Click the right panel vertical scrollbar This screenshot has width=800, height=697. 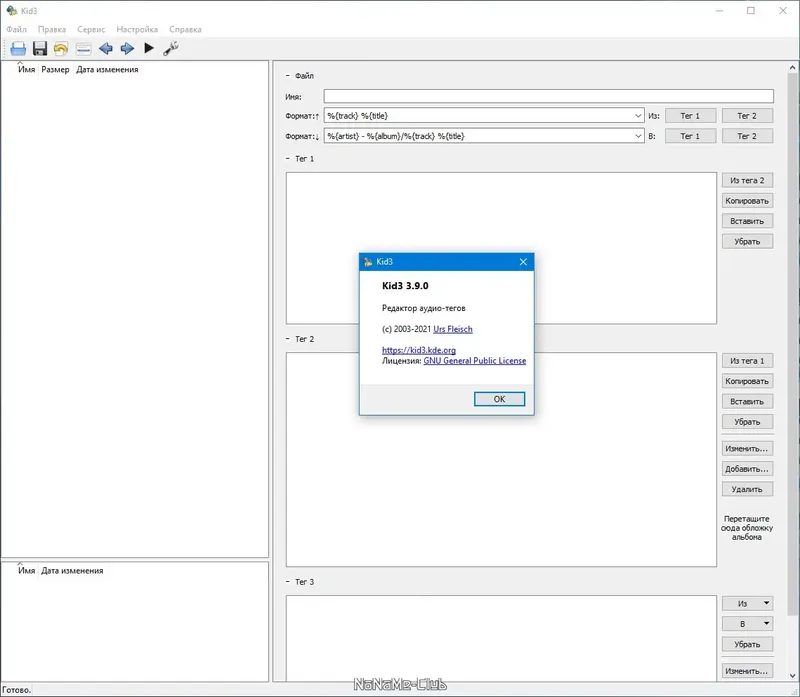point(792,344)
